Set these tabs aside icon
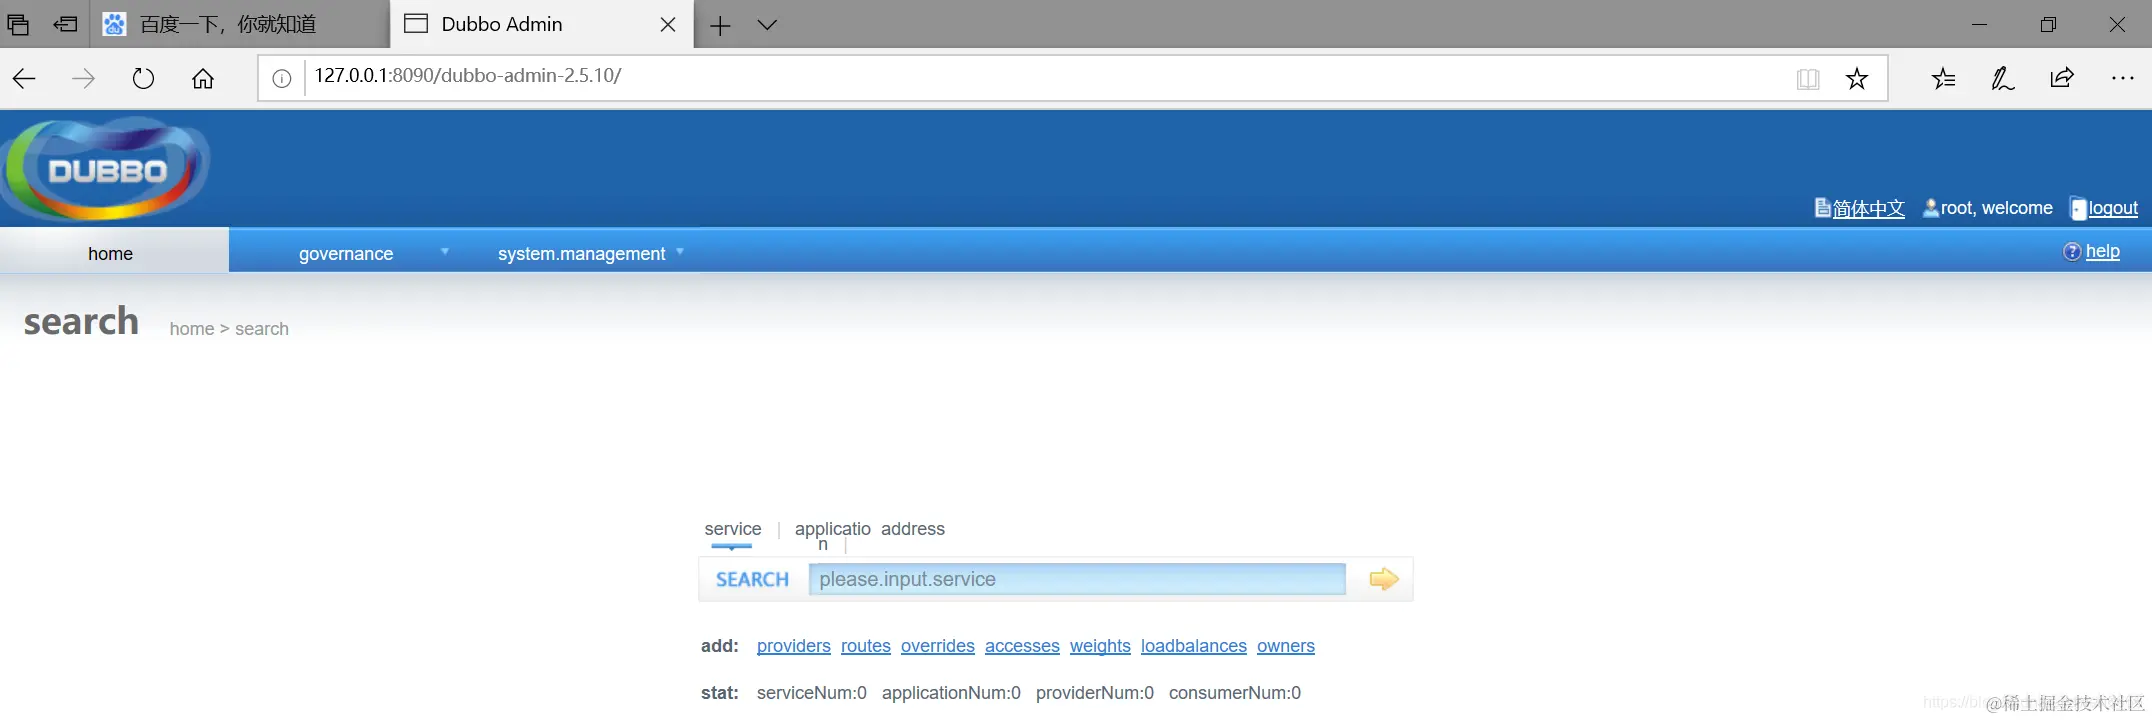This screenshot has width=2152, height=720. coord(66,25)
